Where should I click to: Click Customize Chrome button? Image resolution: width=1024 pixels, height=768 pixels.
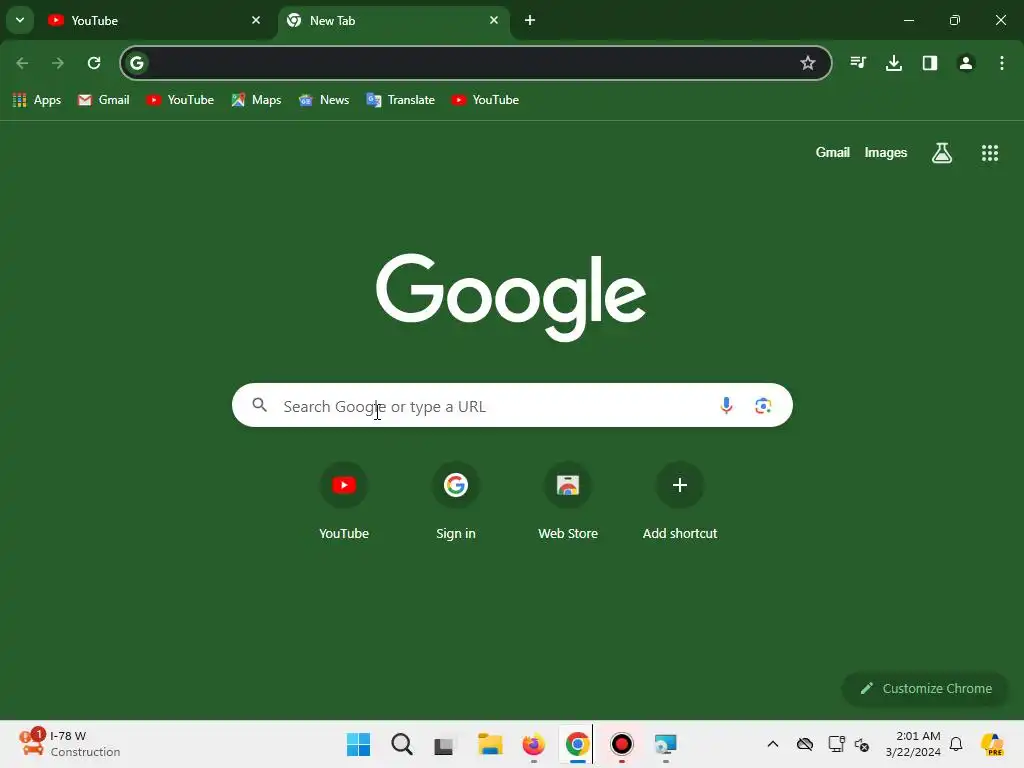[925, 688]
